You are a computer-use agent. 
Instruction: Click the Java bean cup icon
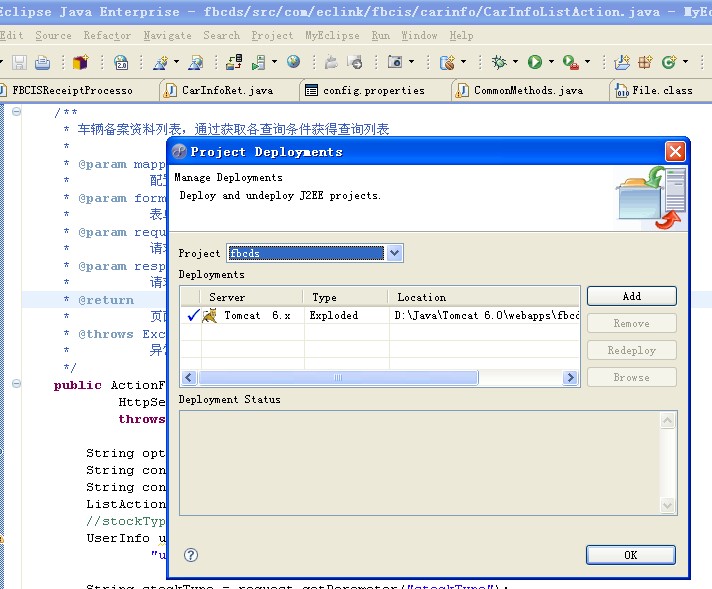[x=447, y=62]
